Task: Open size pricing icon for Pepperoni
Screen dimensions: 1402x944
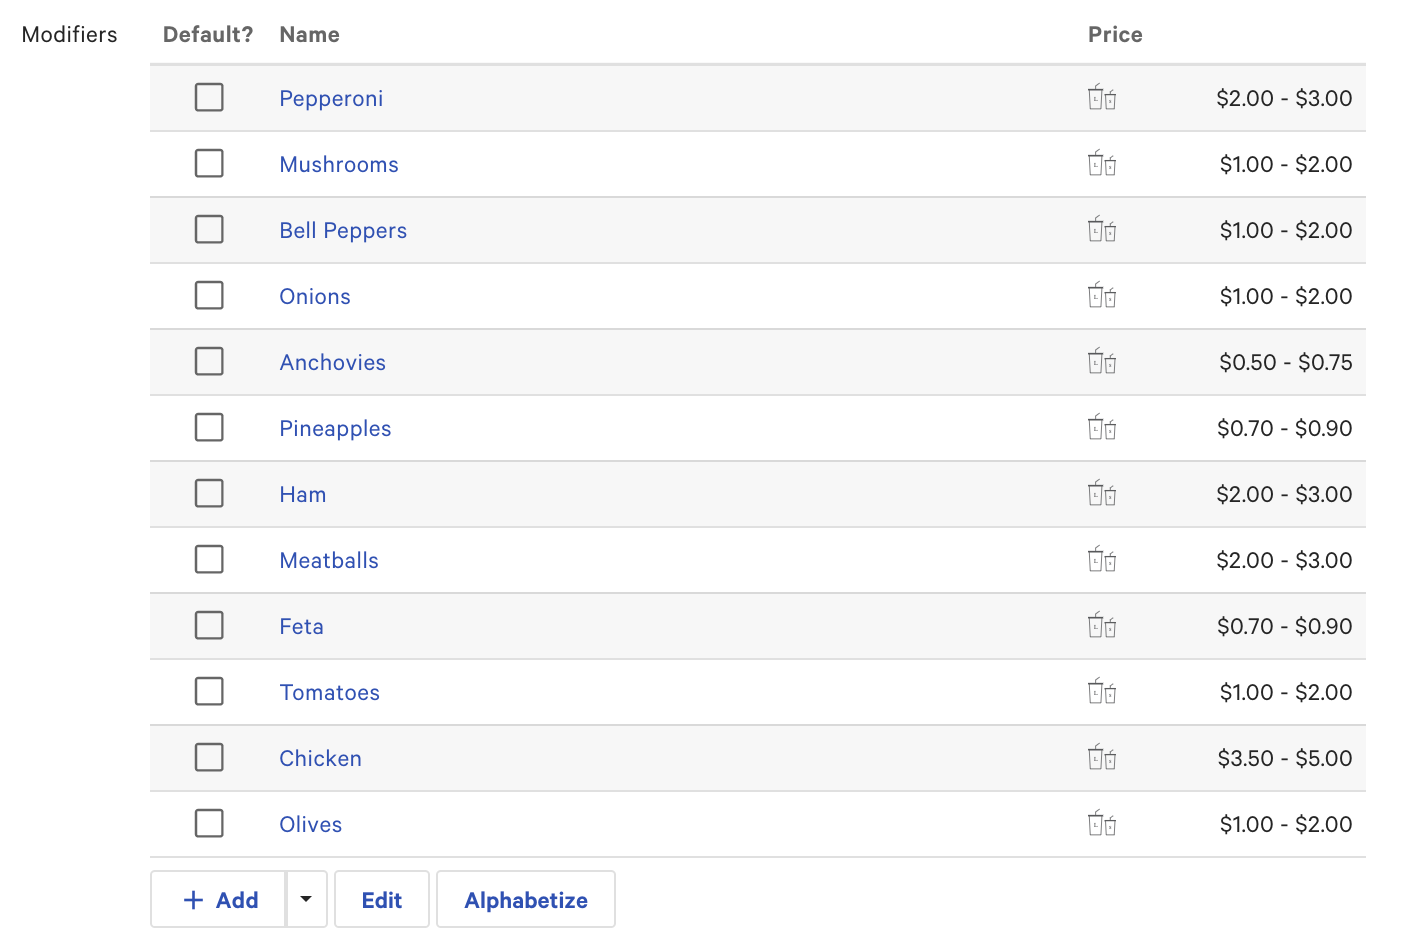Action: [x=1101, y=97]
